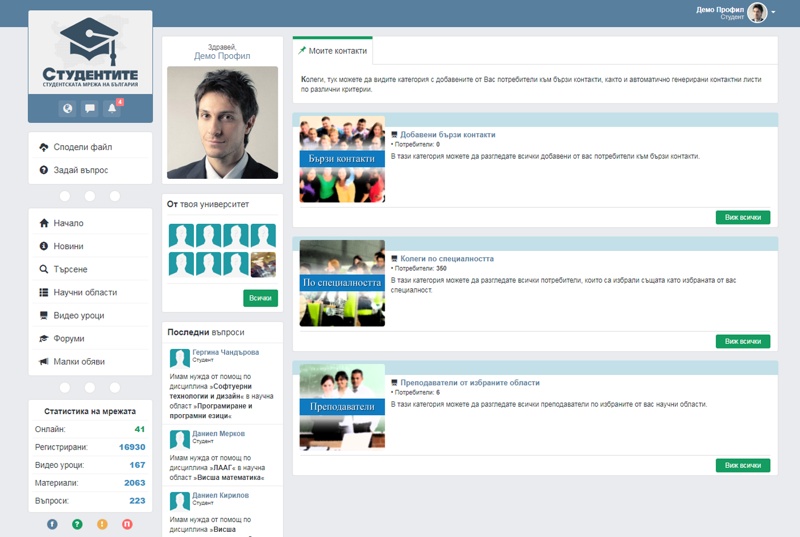
Task: Click the Форуми graduation cap icon
Action: click(44, 338)
